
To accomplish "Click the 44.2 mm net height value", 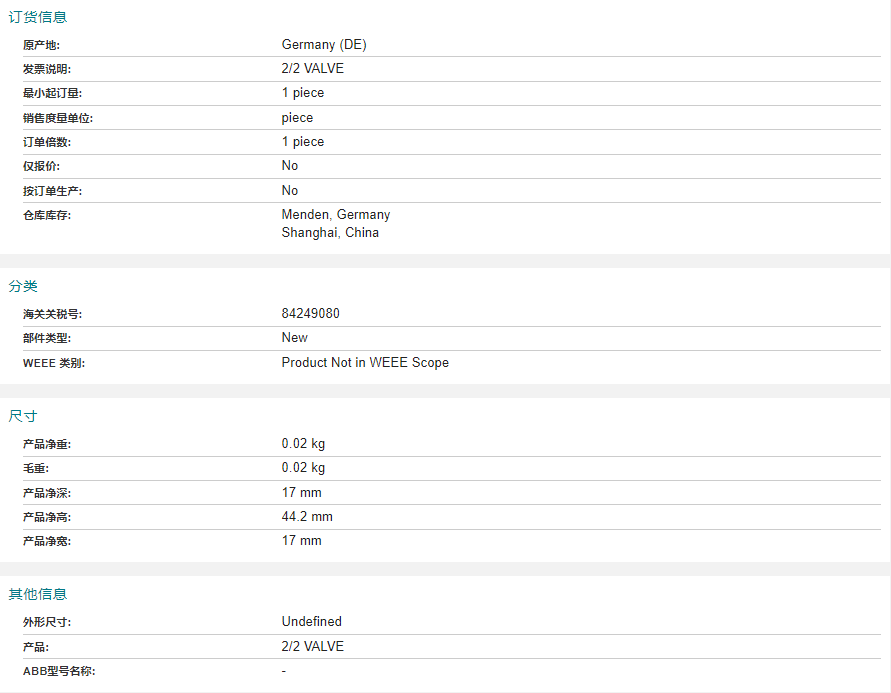I will tap(307, 516).
